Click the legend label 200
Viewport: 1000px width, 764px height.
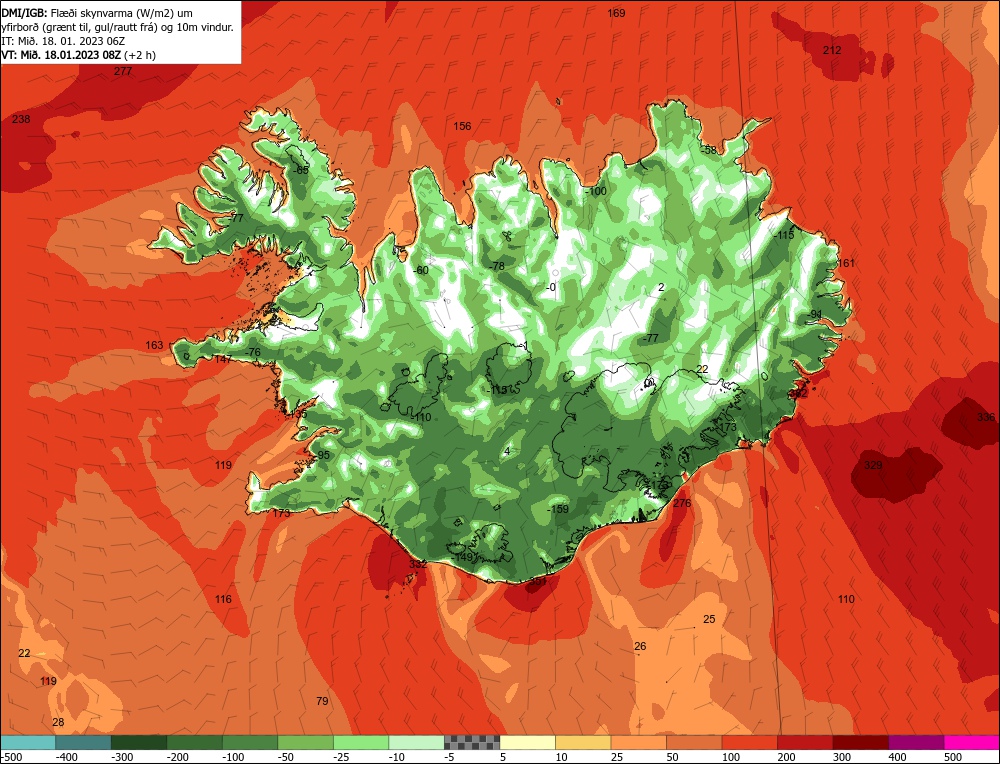click(786, 757)
